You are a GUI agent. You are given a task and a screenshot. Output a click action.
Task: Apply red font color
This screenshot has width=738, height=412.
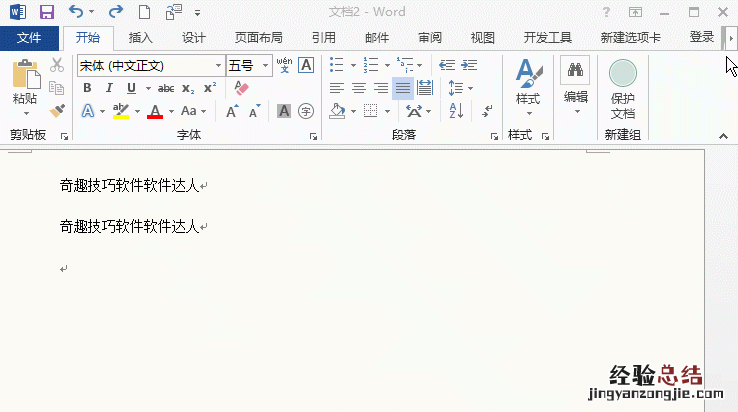[155, 111]
